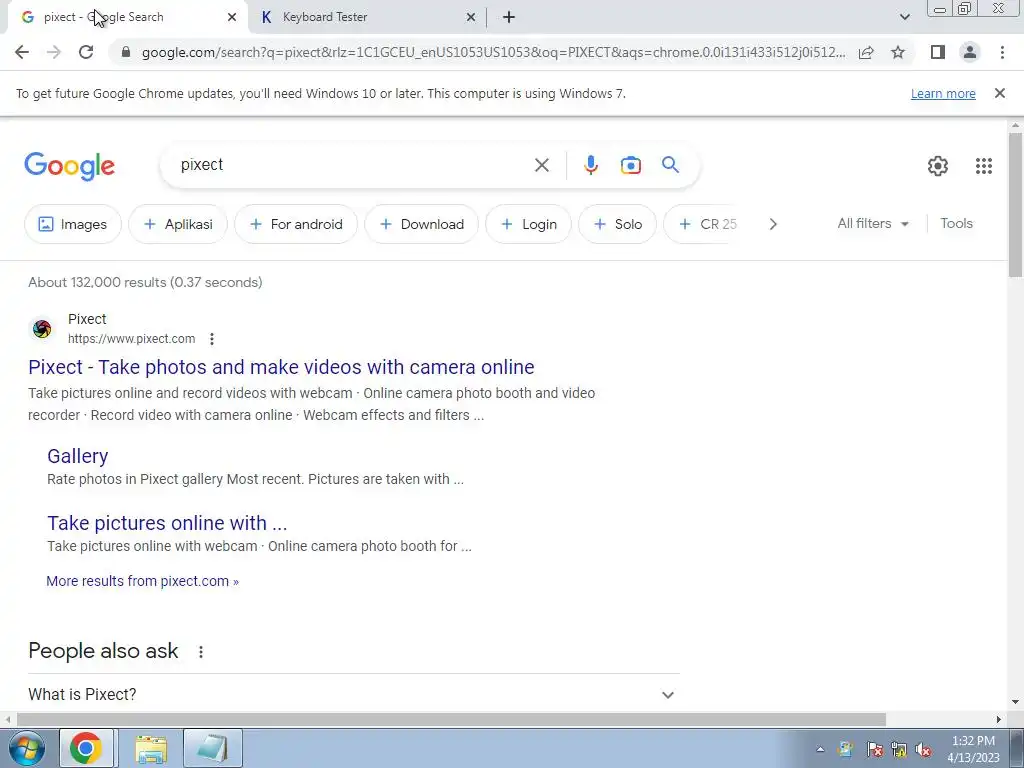Open a new tab with the plus

(509, 17)
